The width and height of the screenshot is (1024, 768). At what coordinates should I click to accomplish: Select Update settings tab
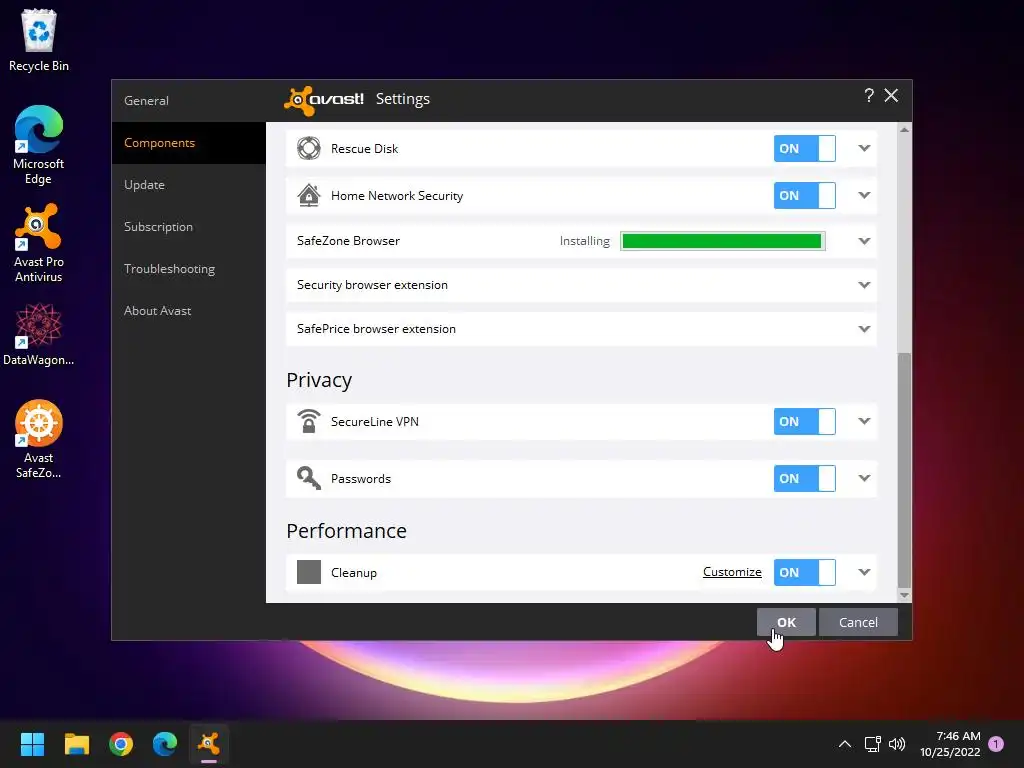[x=189, y=185]
